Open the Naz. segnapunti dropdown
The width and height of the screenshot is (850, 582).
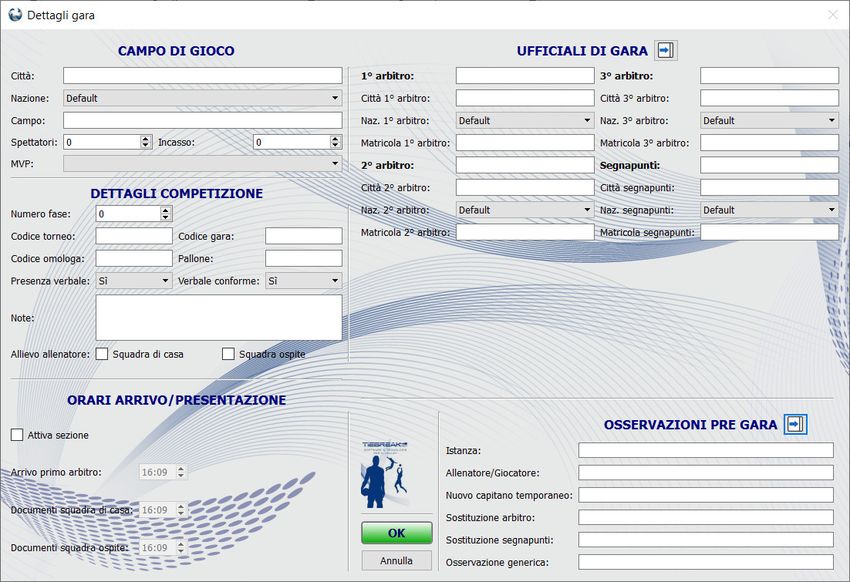point(769,210)
